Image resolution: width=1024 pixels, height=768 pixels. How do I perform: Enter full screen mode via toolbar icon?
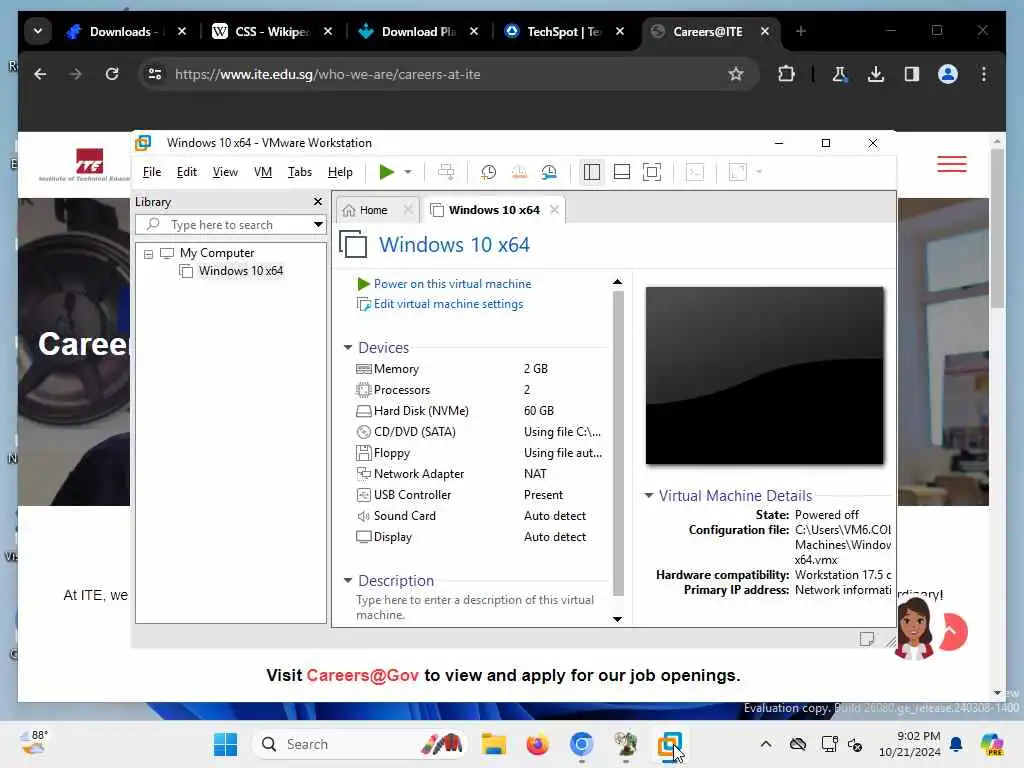point(652,172)
